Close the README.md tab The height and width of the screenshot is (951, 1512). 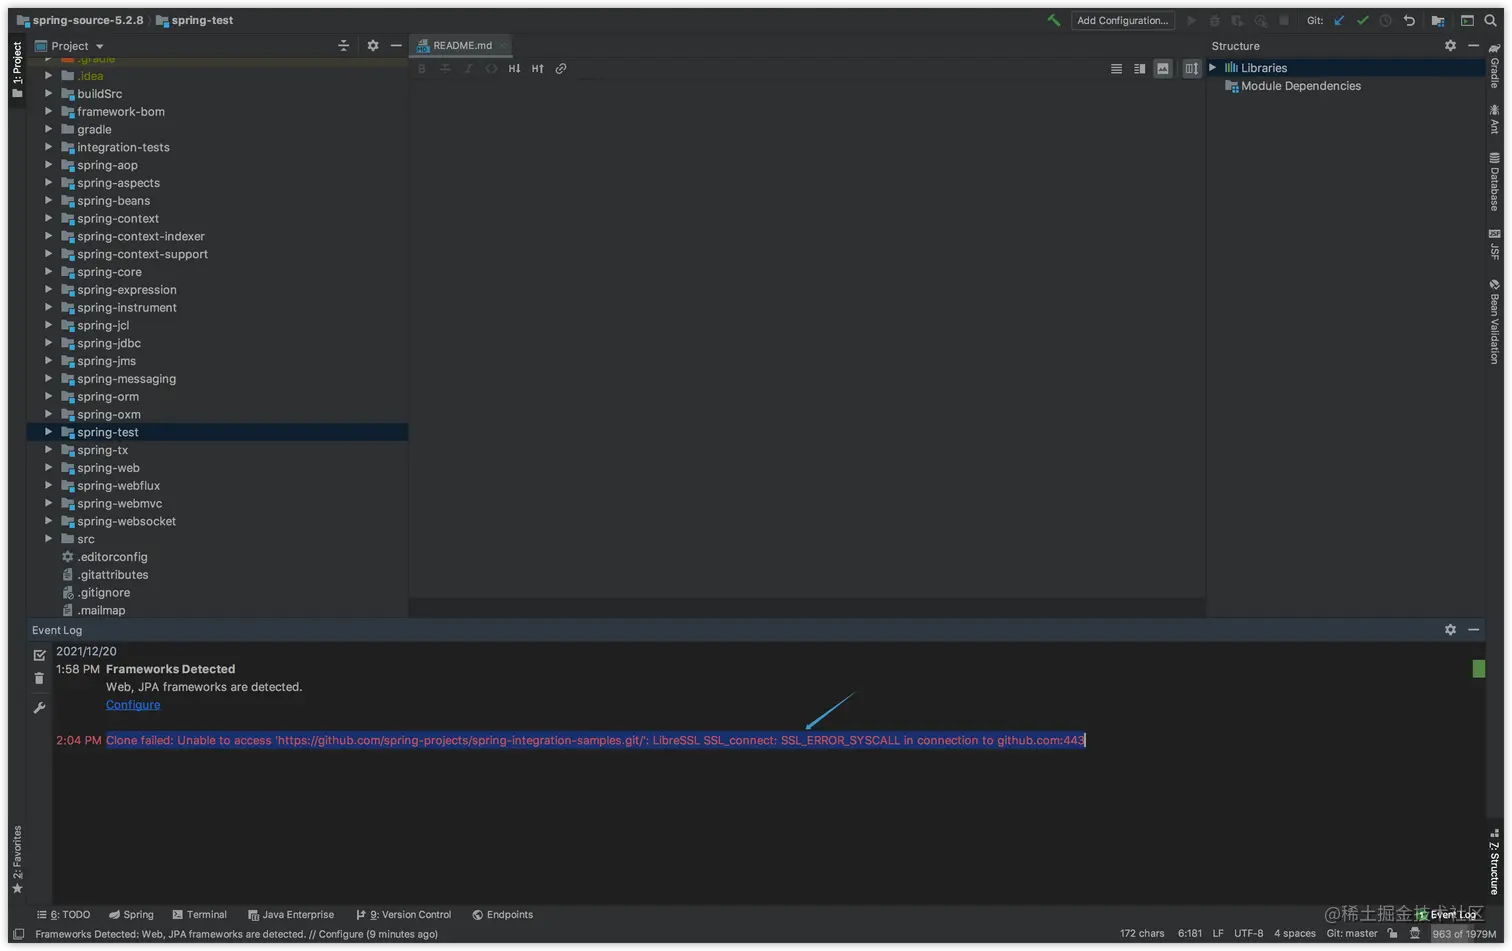pos(503,46)
